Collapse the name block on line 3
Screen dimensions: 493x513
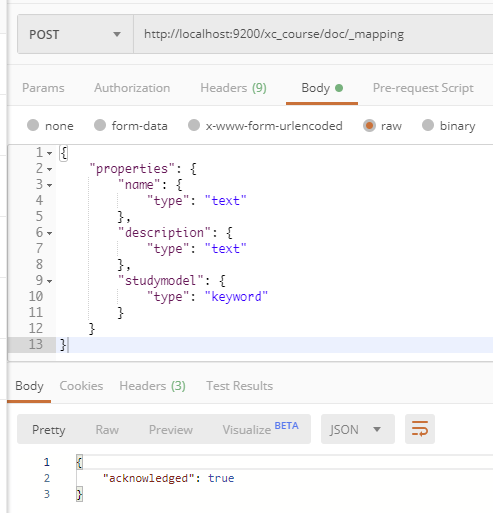click(50, 185)
